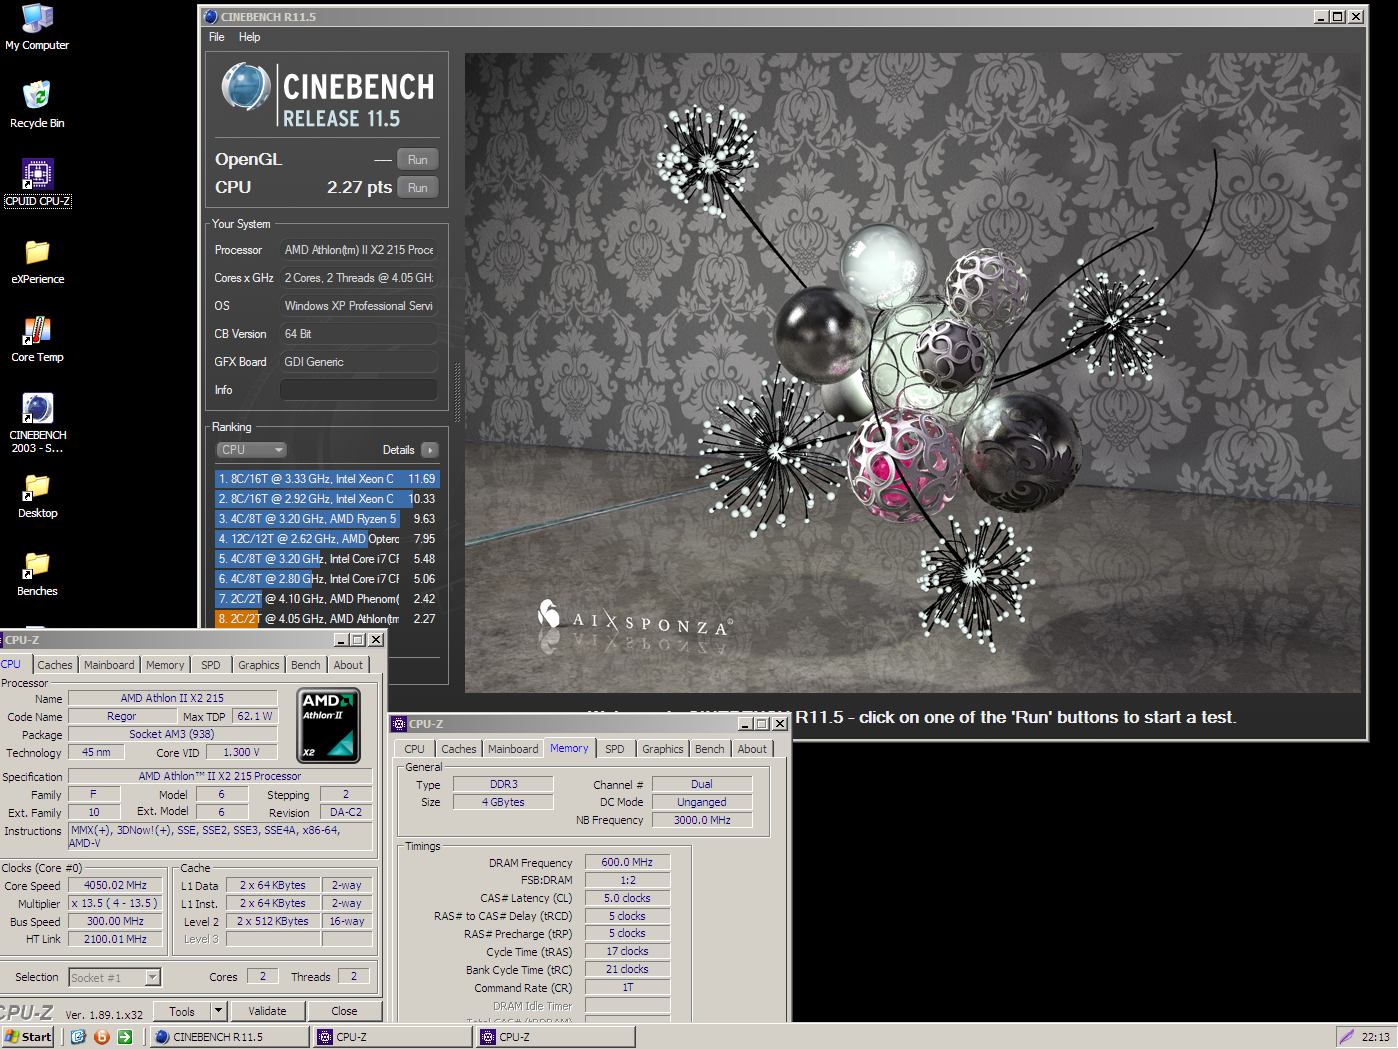This screenshot has width=1398, height=1049.
Task: Click the Cinebench title bar icon
Action: pos(210,16)
